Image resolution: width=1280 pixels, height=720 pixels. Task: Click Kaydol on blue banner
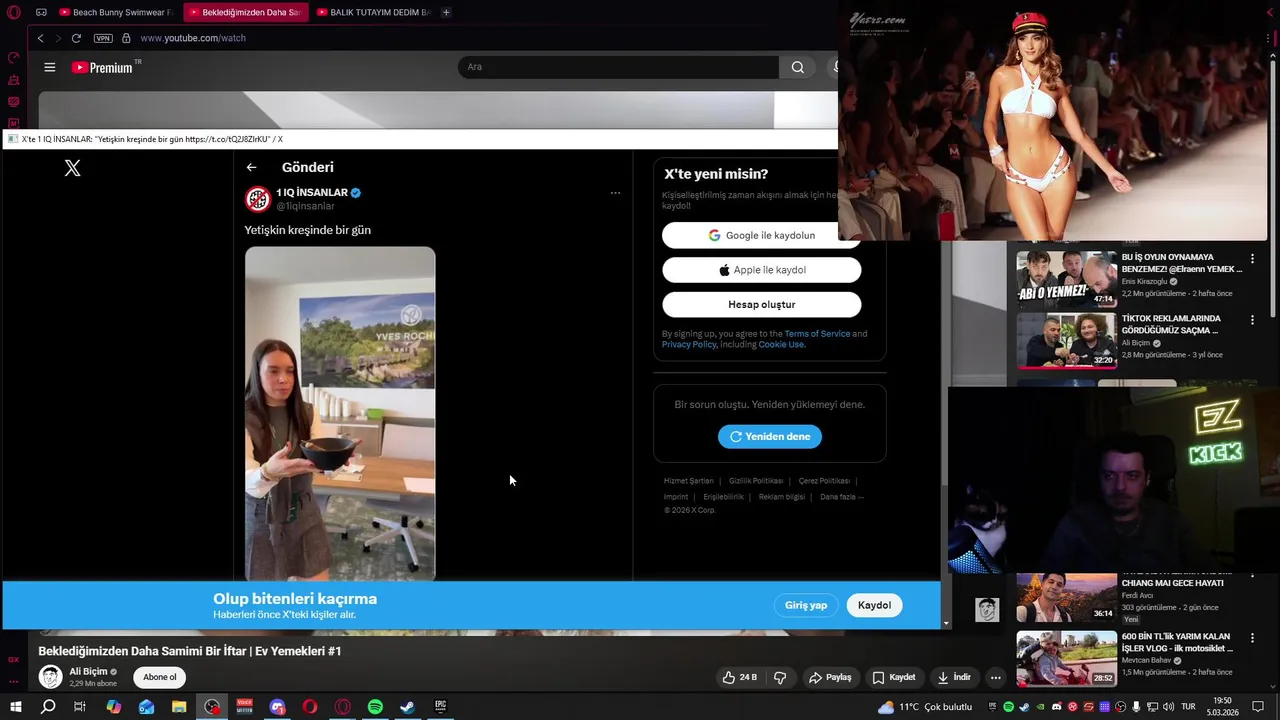pos(874,605)
